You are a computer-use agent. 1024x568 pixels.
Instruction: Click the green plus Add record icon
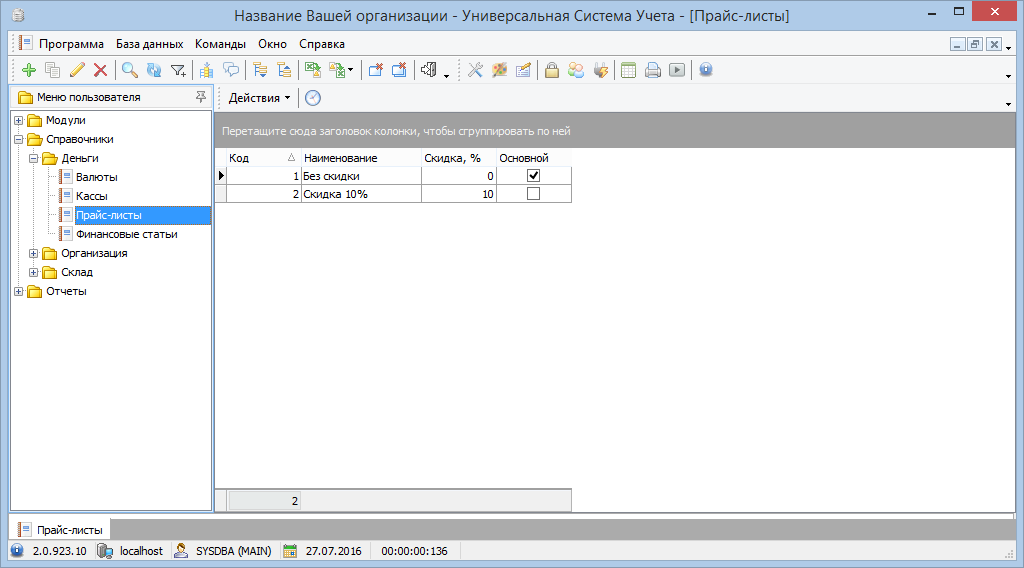28,70
